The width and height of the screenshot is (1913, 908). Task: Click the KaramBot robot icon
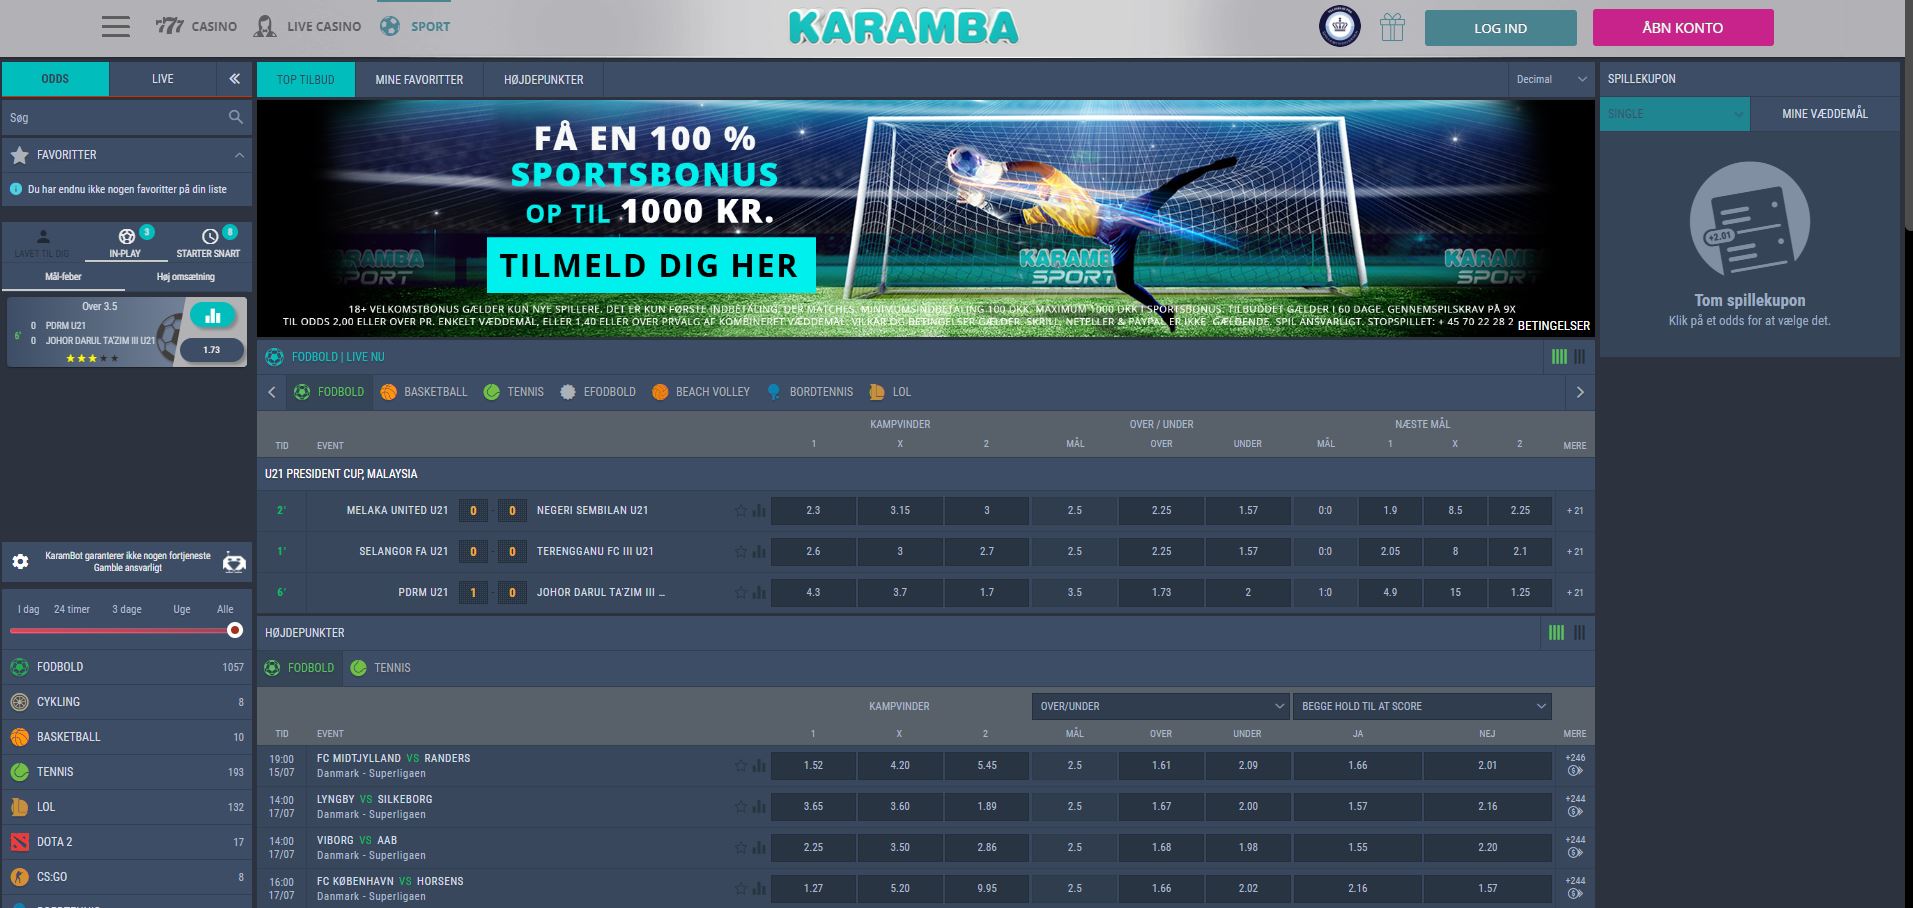coord(234,562)
